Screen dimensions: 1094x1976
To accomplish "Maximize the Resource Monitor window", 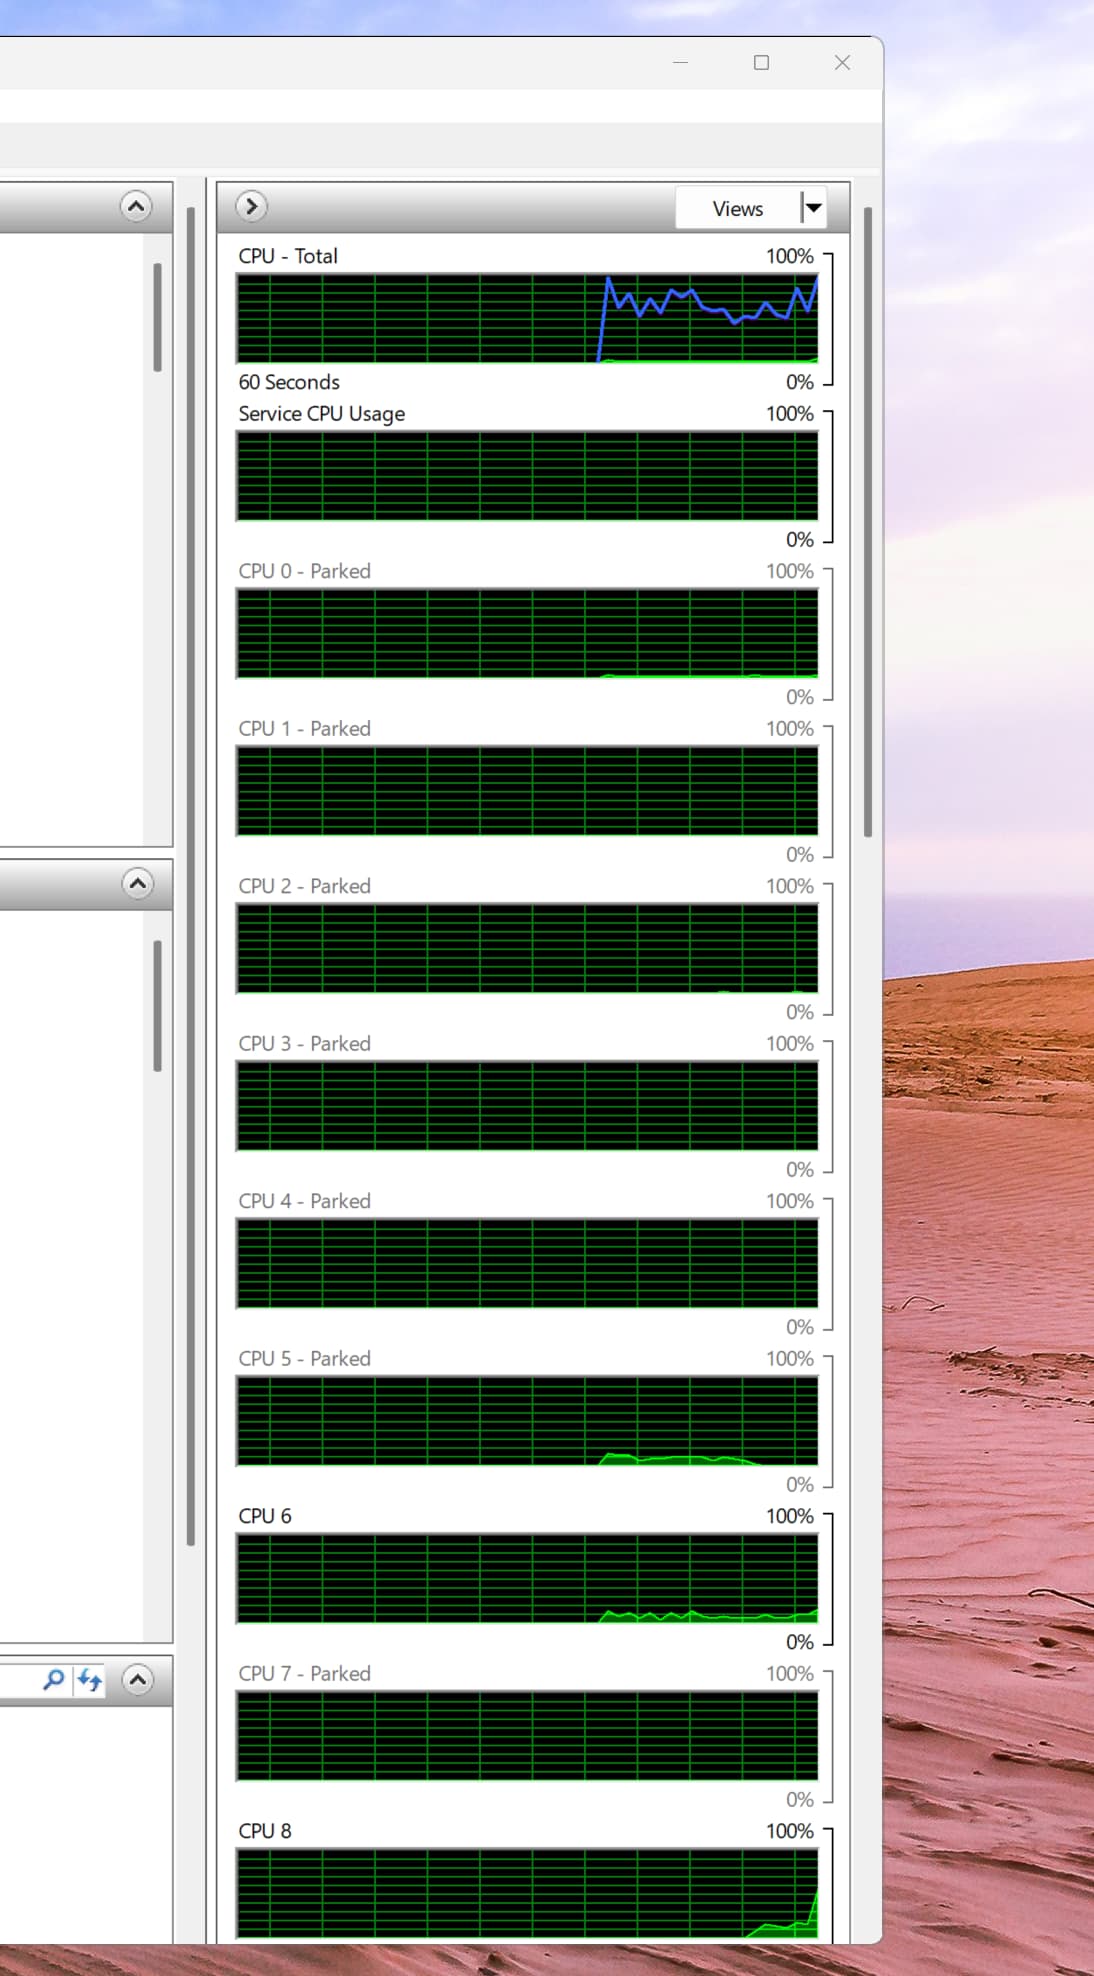I will [761, 63].
